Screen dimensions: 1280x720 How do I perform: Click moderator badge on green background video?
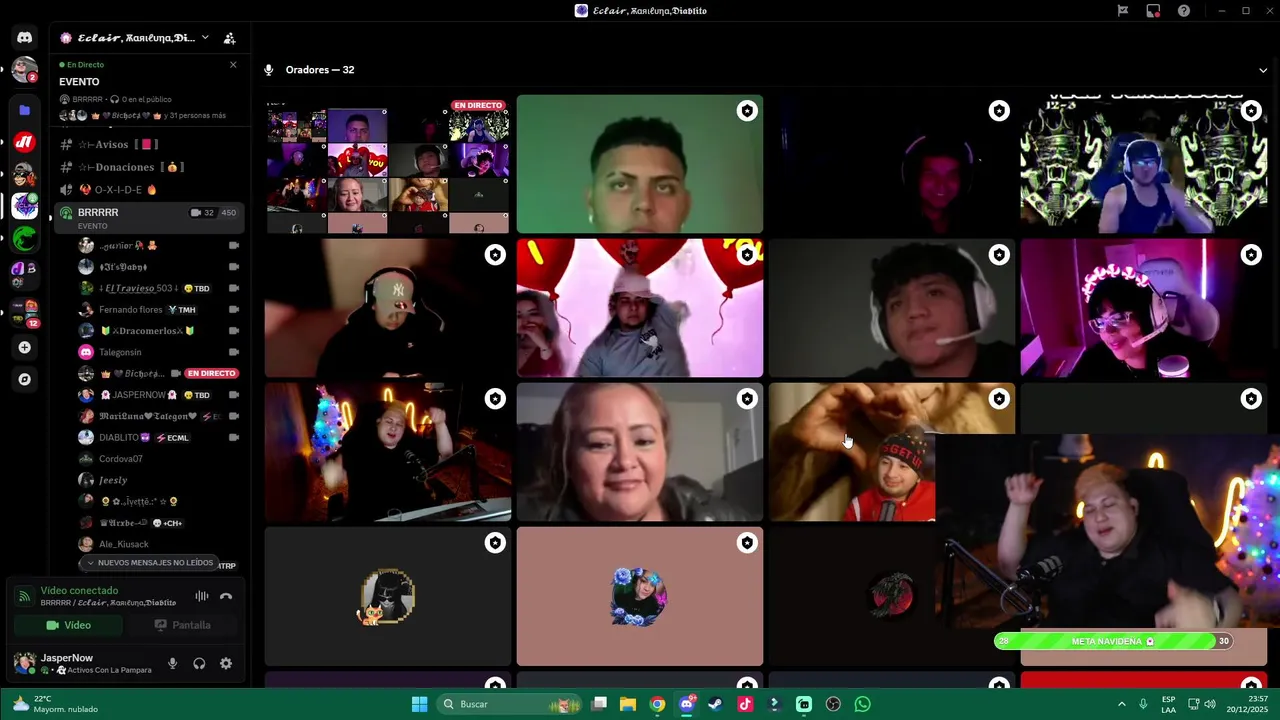click(x=747, y=111)
